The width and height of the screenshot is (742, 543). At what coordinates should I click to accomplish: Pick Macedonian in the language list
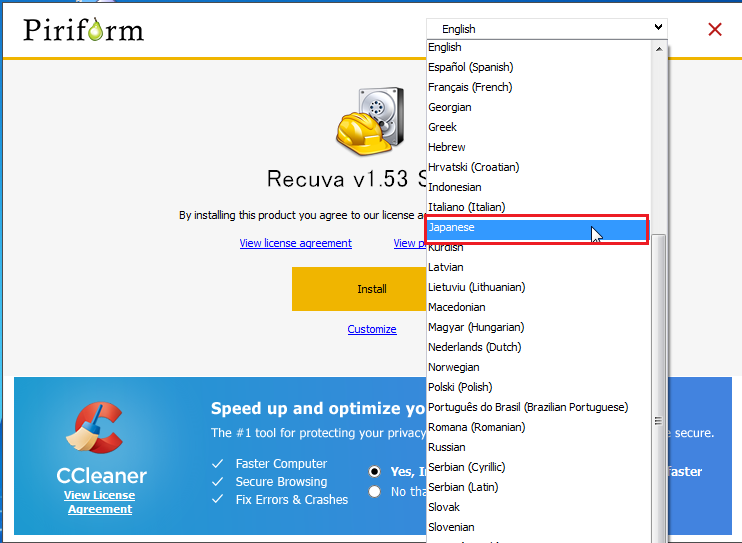click(539, 307)
